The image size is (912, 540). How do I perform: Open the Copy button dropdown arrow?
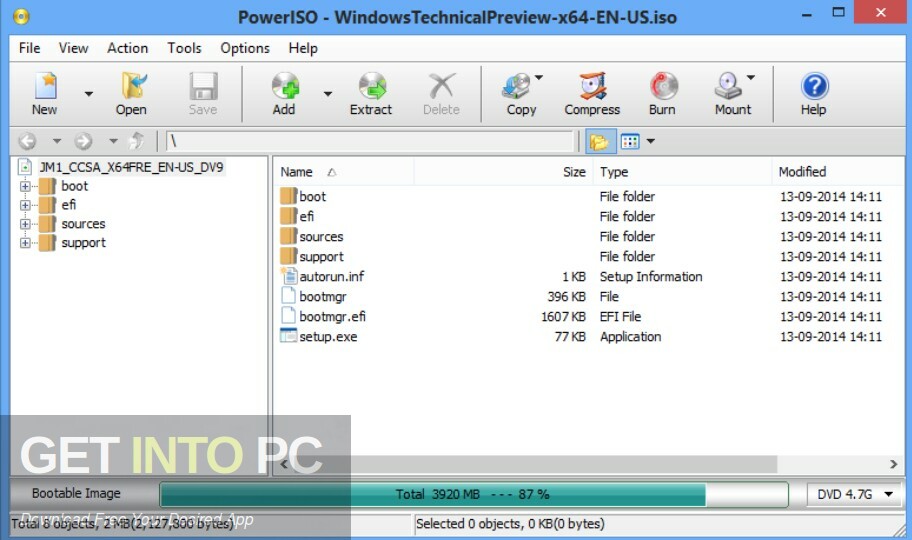(539, 77)
